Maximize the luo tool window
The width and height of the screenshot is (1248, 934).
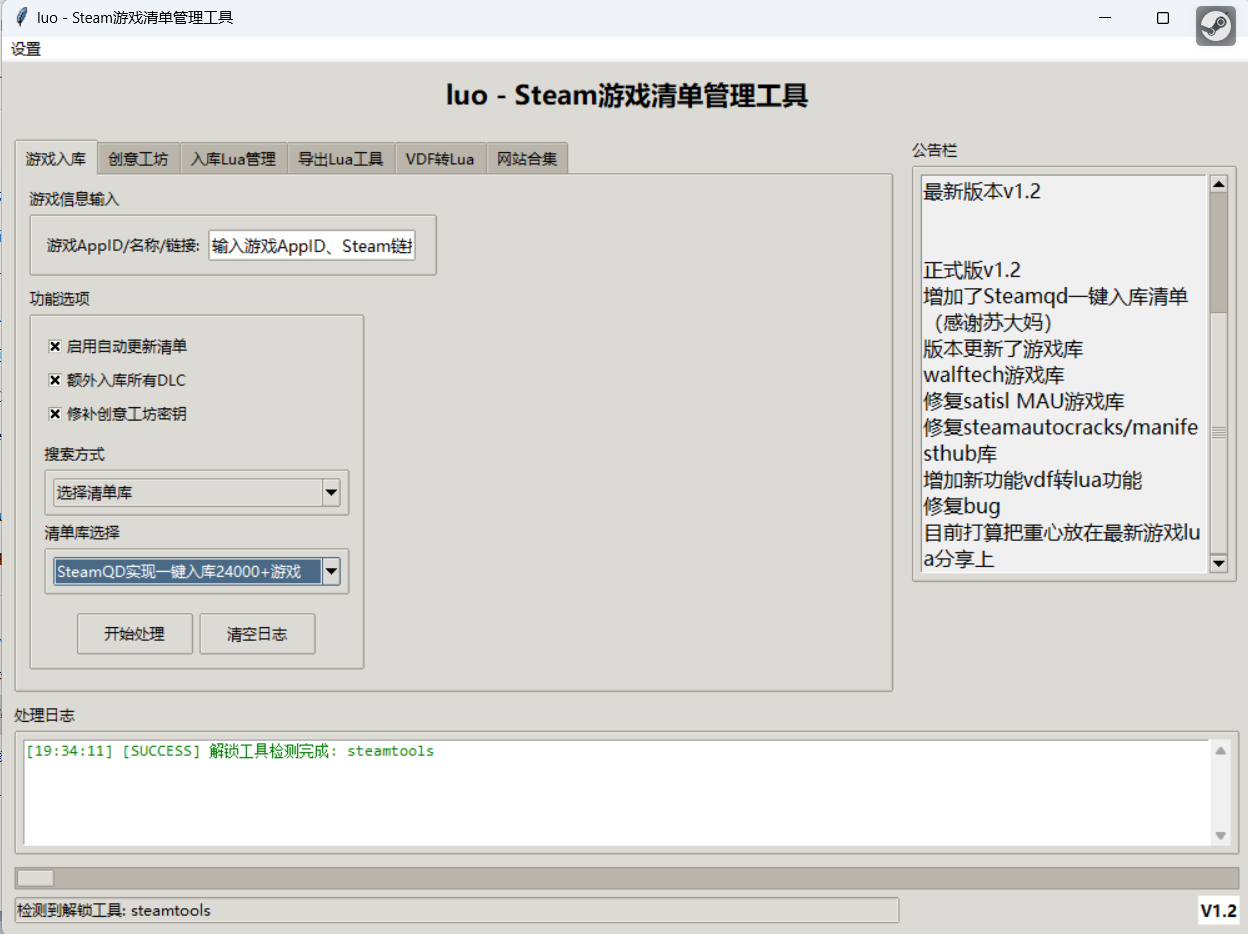1163,18
